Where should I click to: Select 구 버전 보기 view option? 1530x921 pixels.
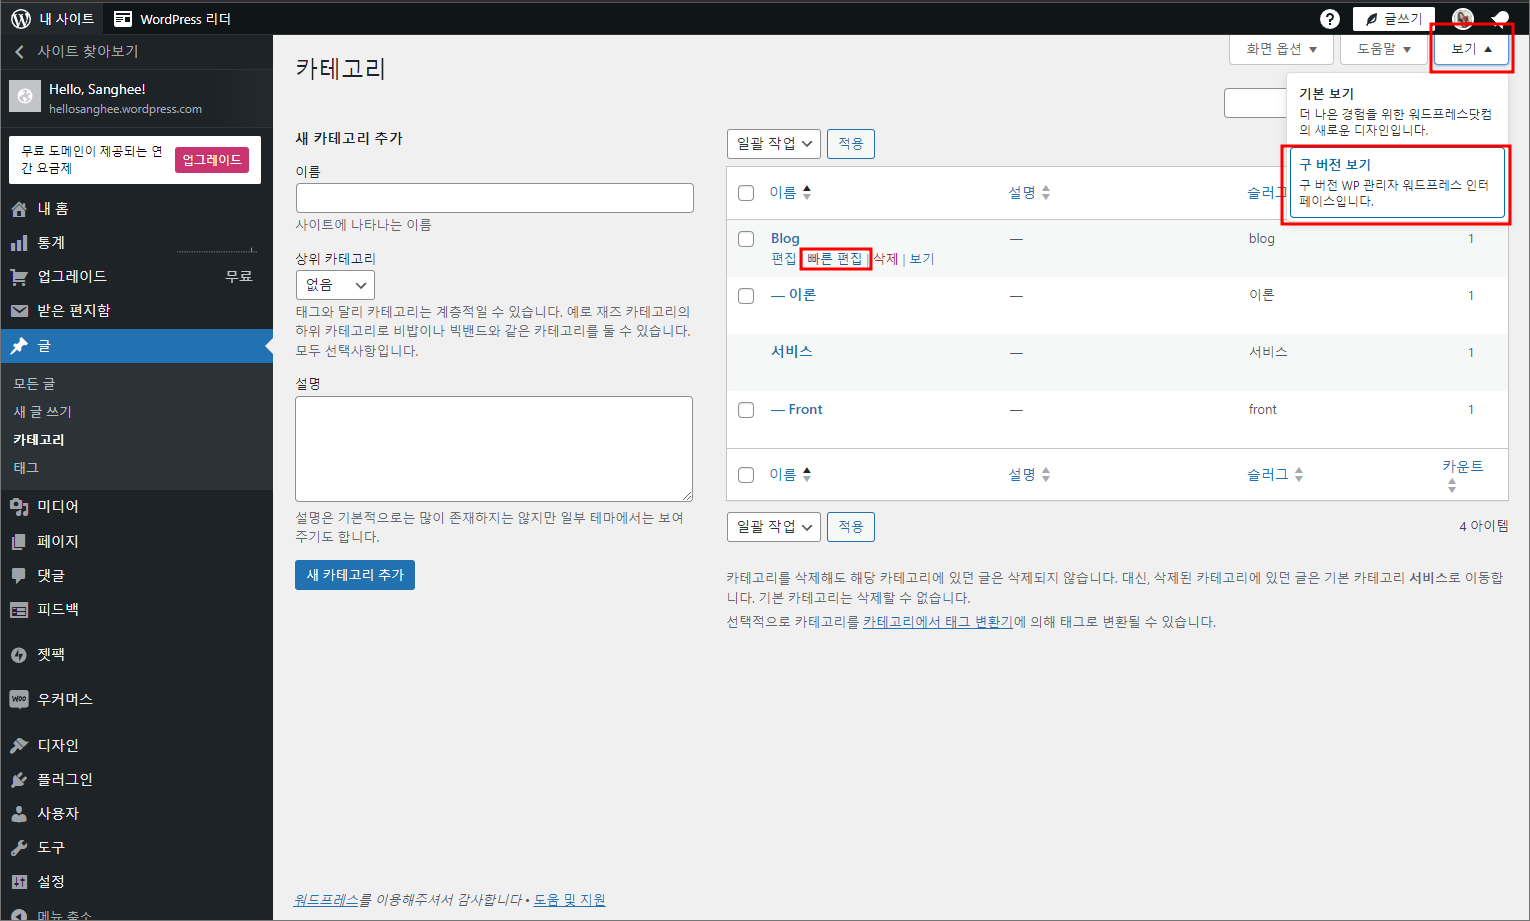coord(1397,182)
